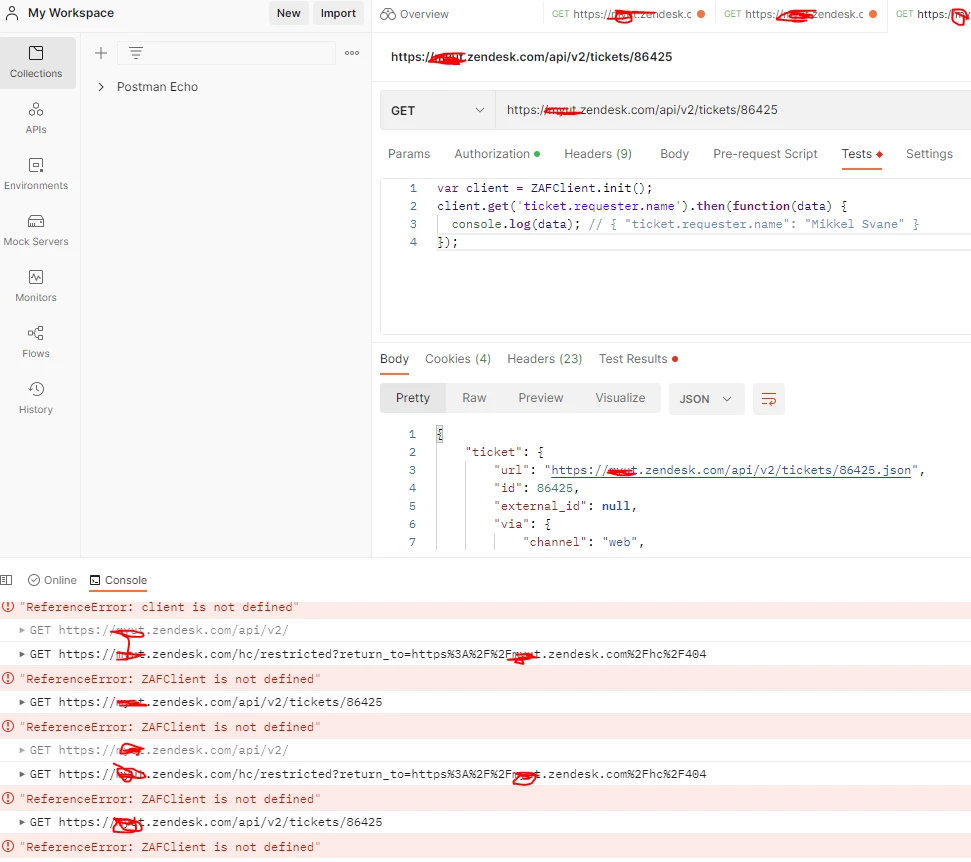Click the collections search field
Viewport: 971px width, 862px height.
tap(226, 53)
